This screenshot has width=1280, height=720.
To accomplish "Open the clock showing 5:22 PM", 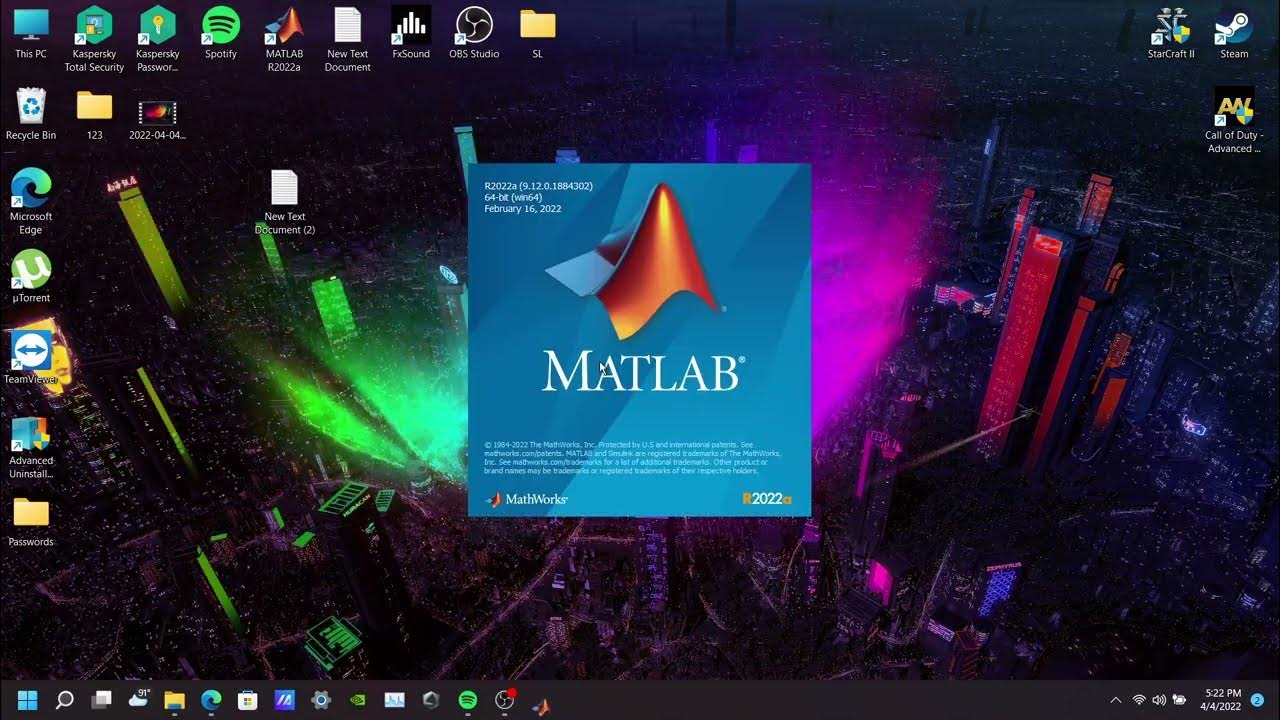I will point(1221,700).
